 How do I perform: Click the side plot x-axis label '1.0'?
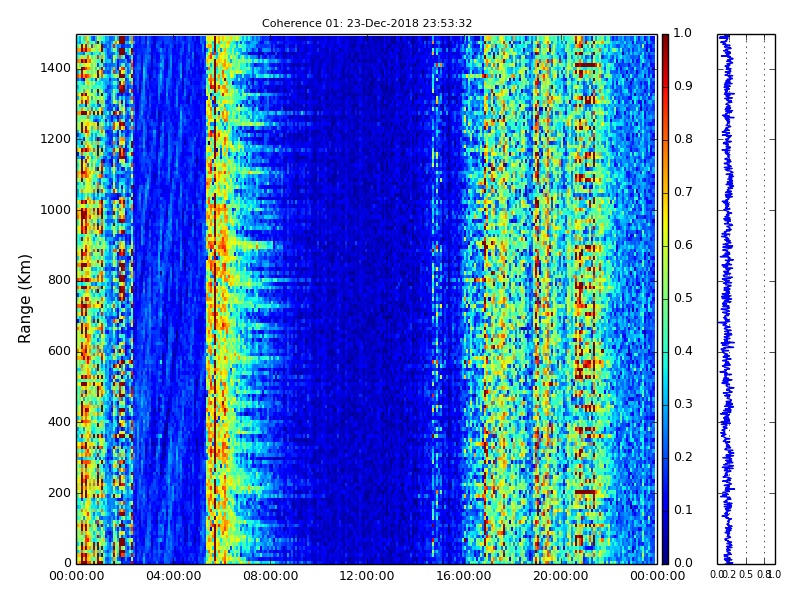tap(774, 574)
